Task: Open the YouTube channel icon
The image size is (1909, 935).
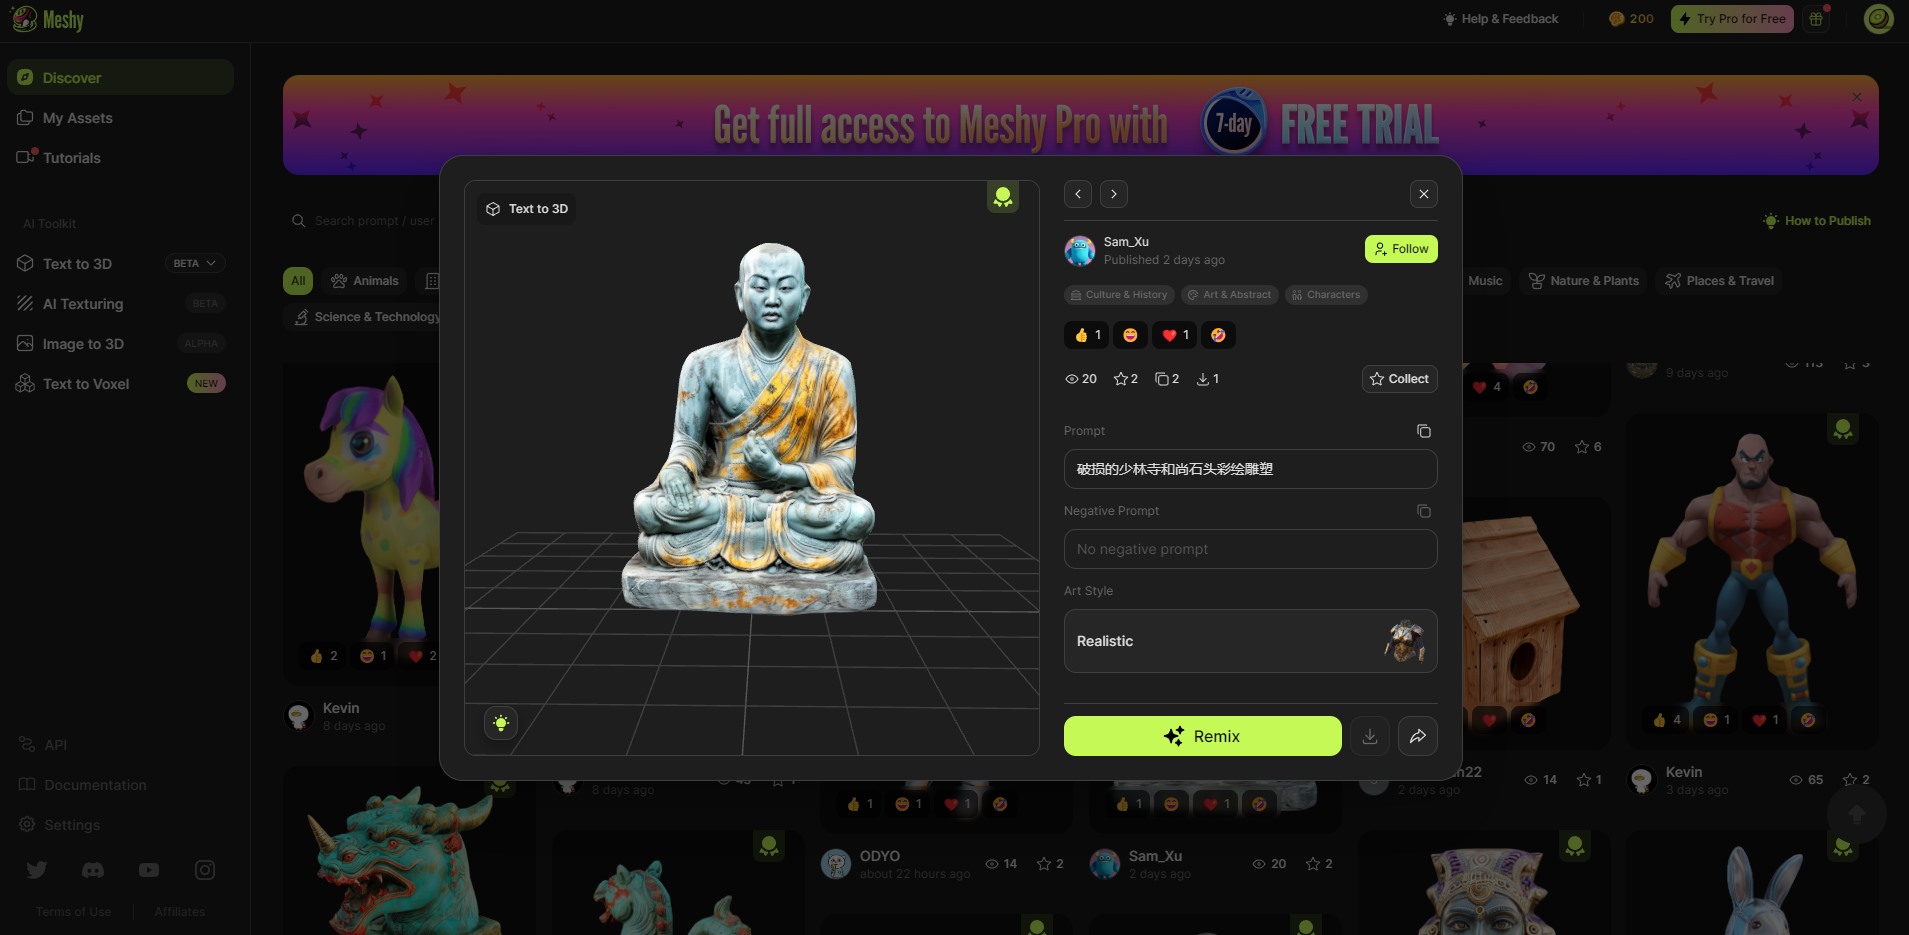Action: point(149,870)
